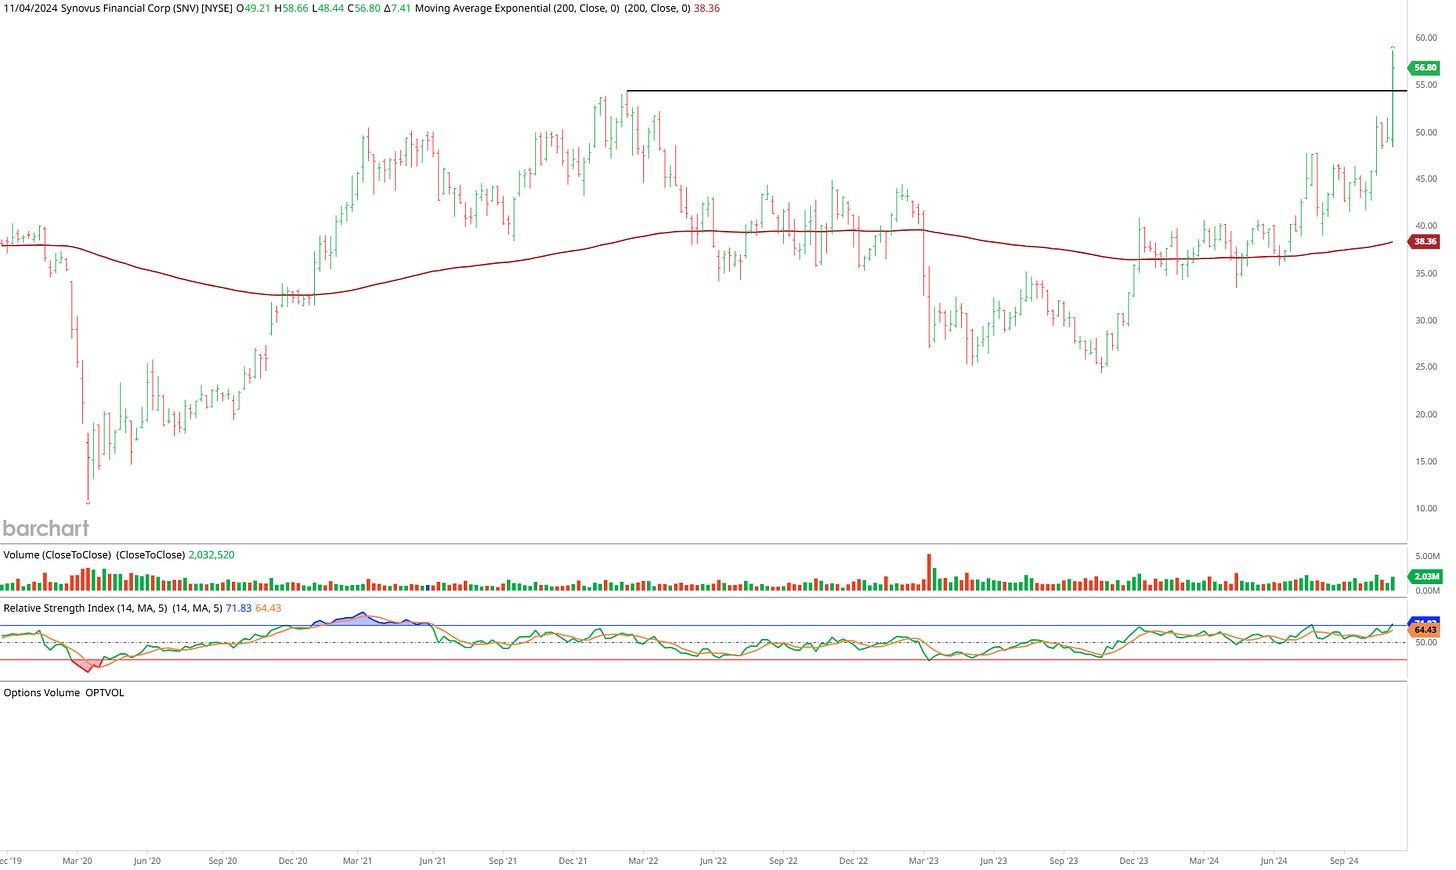The height and width of the screenshot is (870, 1456).
Task: Click the Mar '24 date axis label
Action: pos(1204,860)
